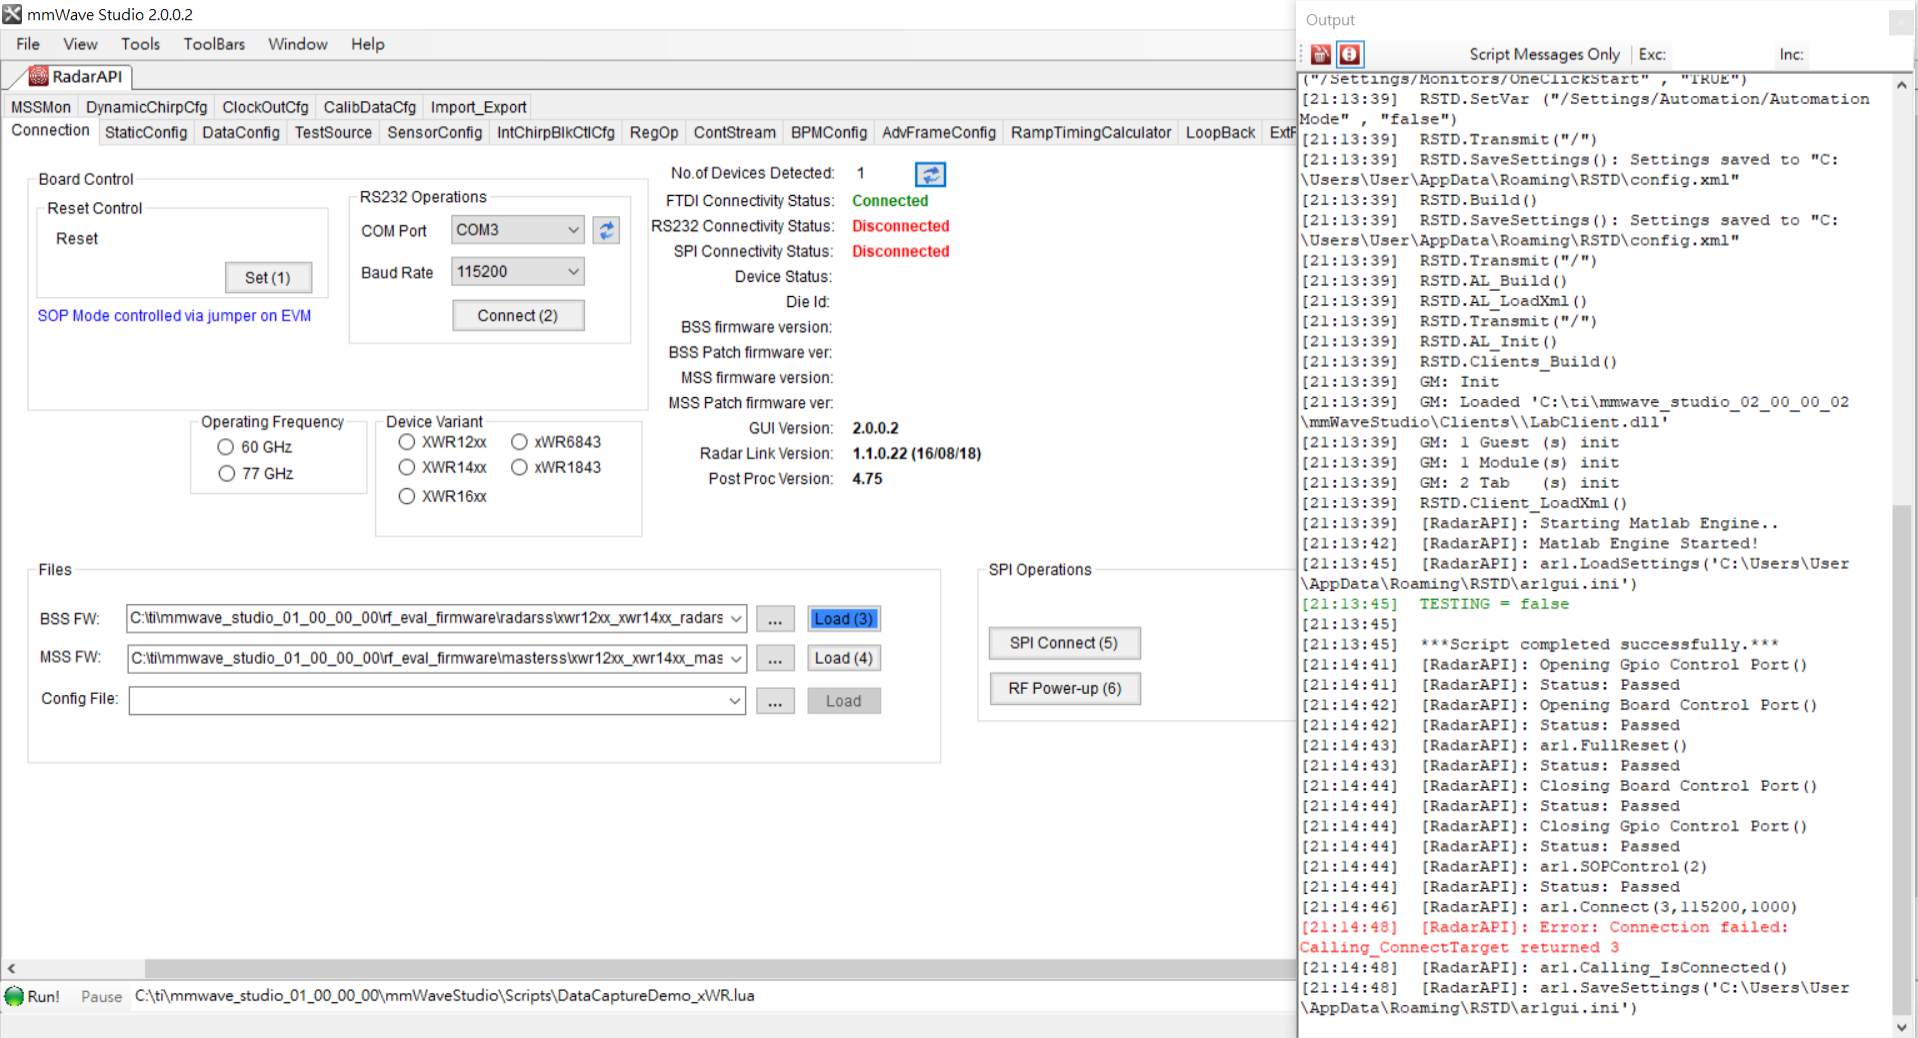Image resolution: width=1918 pixels, height=1038 pixels.
Task: Open the Help menu
Action: pos(368,44)
